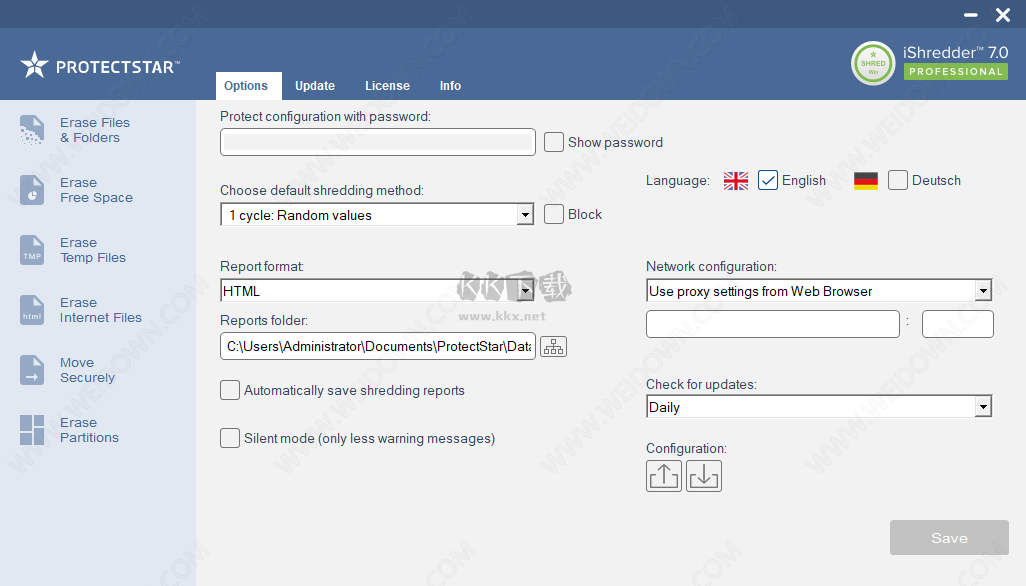The width and height of the screenshot is (1026, 586).
Task: Click the Erase Files & Folders label
Action: pyautogui.click(x=95, y=130)
